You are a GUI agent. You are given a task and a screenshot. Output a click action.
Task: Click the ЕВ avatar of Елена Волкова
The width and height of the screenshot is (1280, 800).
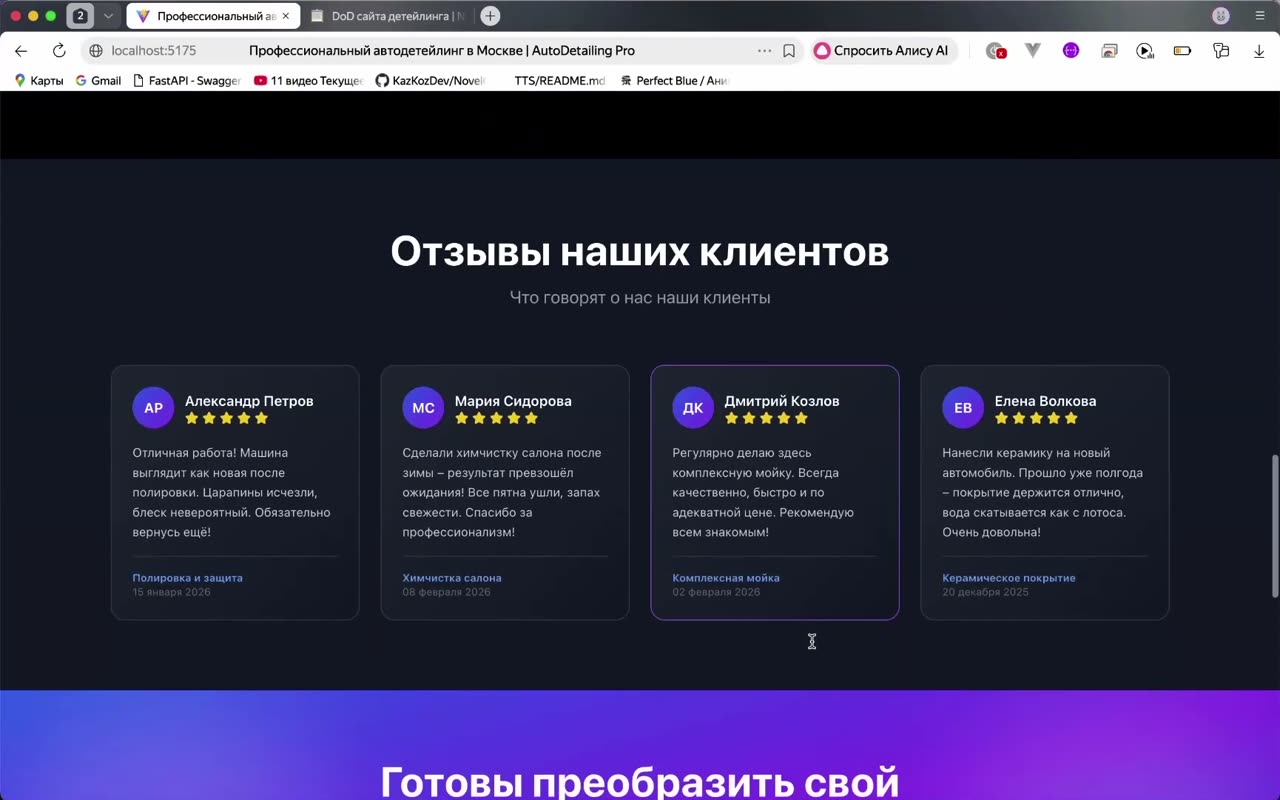point(963,408)
